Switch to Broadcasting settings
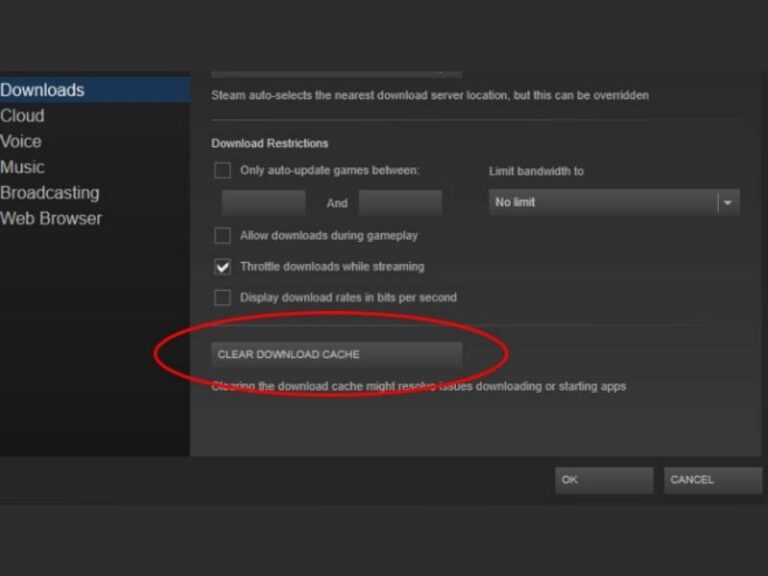 pos(50,193)
